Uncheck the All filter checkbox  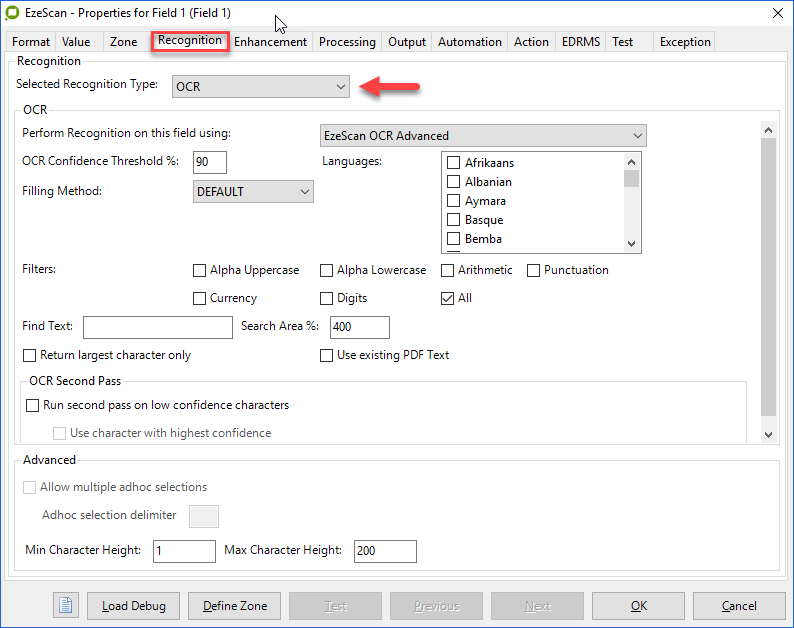click(448, 298)
